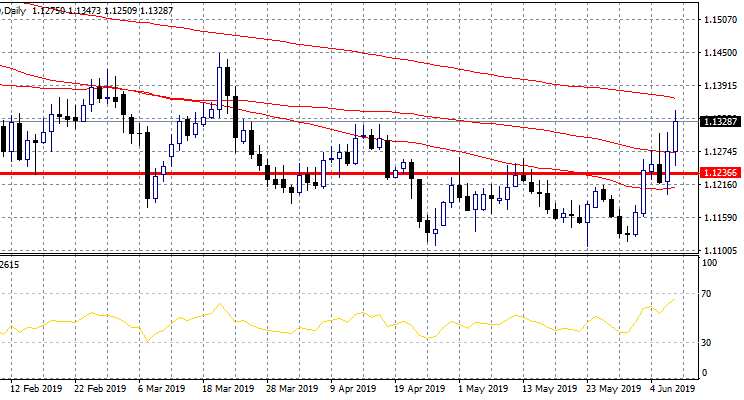Screen dimensions: 744x400
Task: Select the thick red horizontal support line
Action: tap(349, 173)
